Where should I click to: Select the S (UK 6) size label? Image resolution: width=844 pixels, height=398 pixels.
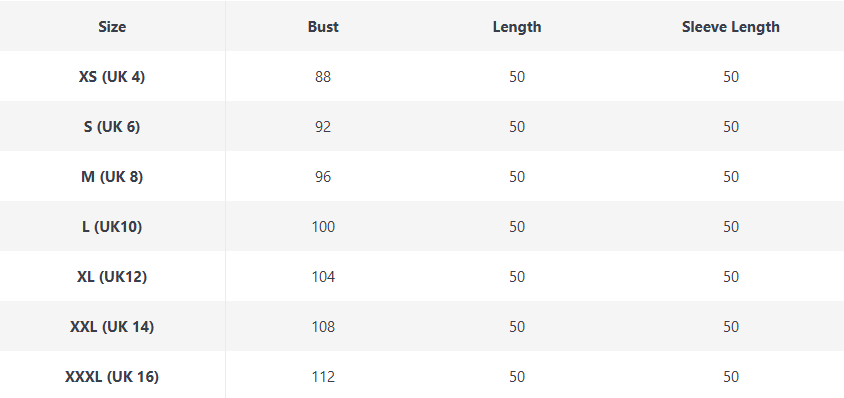(112, 127)
